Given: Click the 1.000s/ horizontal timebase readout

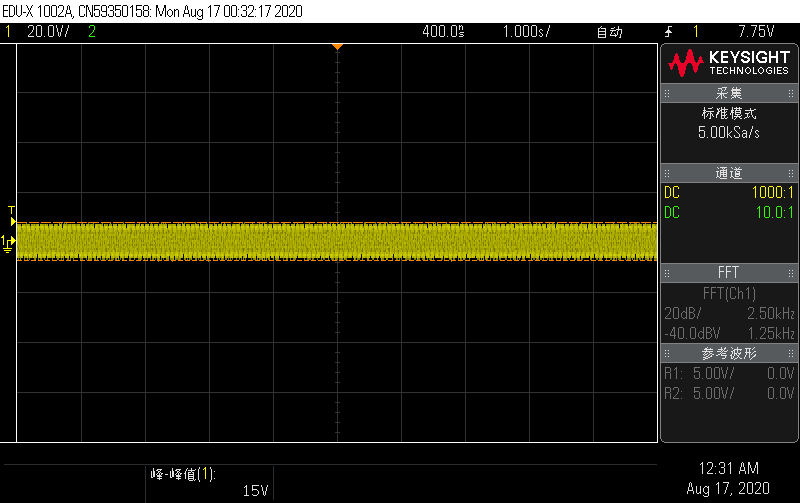Looking at the screenshot, I should pyautogui.click(x=526, y=32).
